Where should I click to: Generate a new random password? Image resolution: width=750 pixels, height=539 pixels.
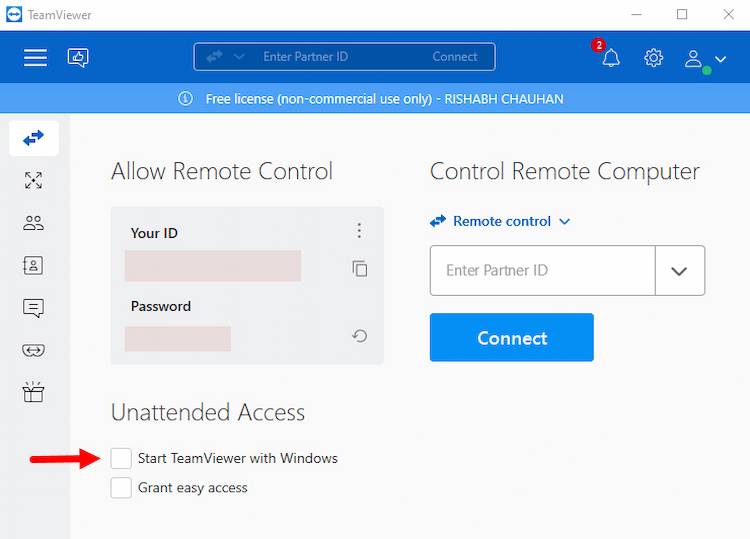(360, 336)
